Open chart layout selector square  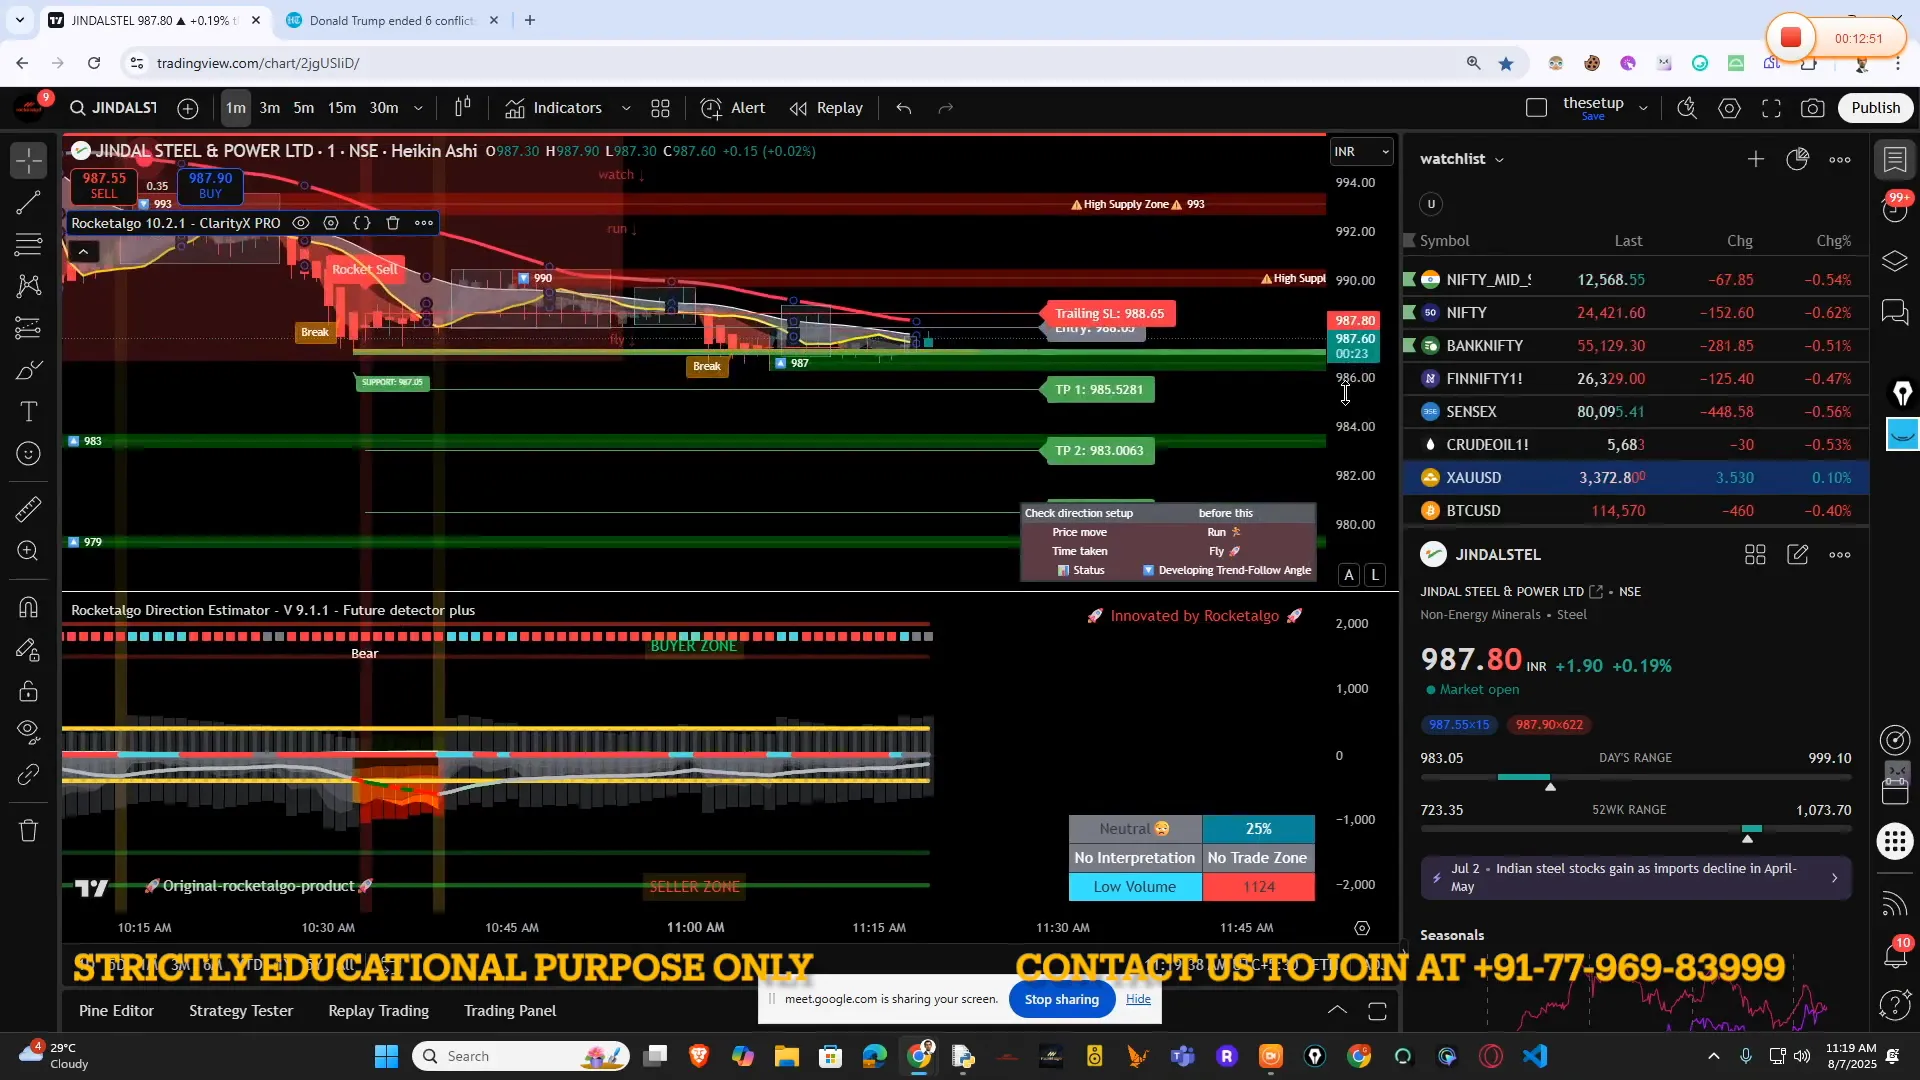1537,108
